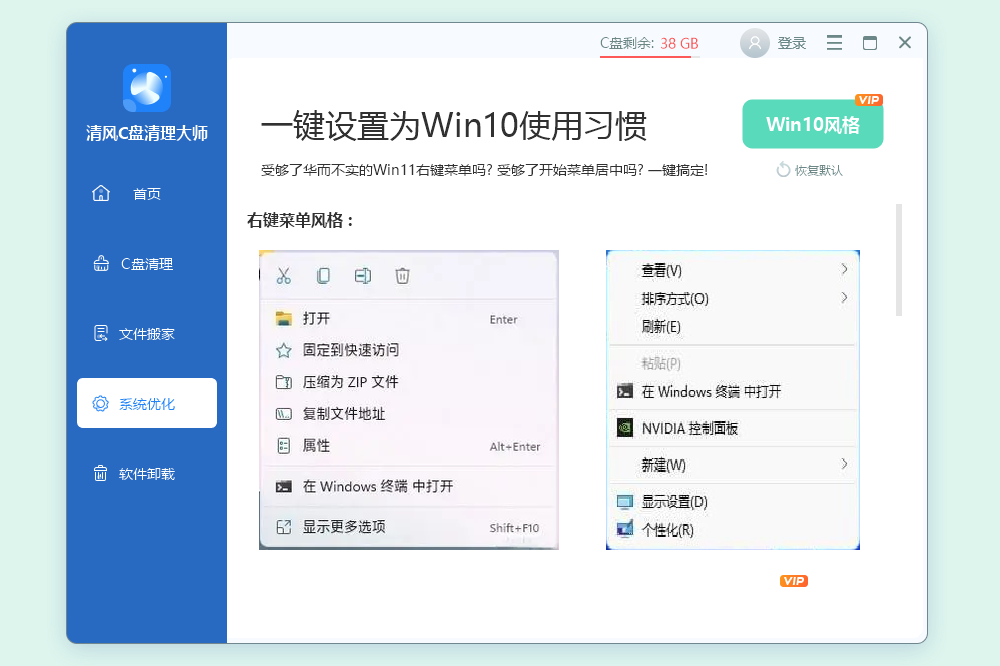Click the 登录 login link

point(792,43)
